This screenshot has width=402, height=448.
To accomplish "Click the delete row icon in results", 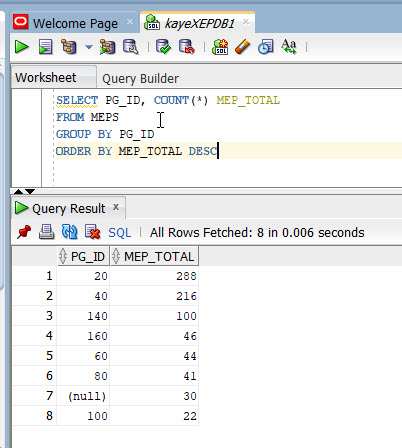I will tap(92, 232).
